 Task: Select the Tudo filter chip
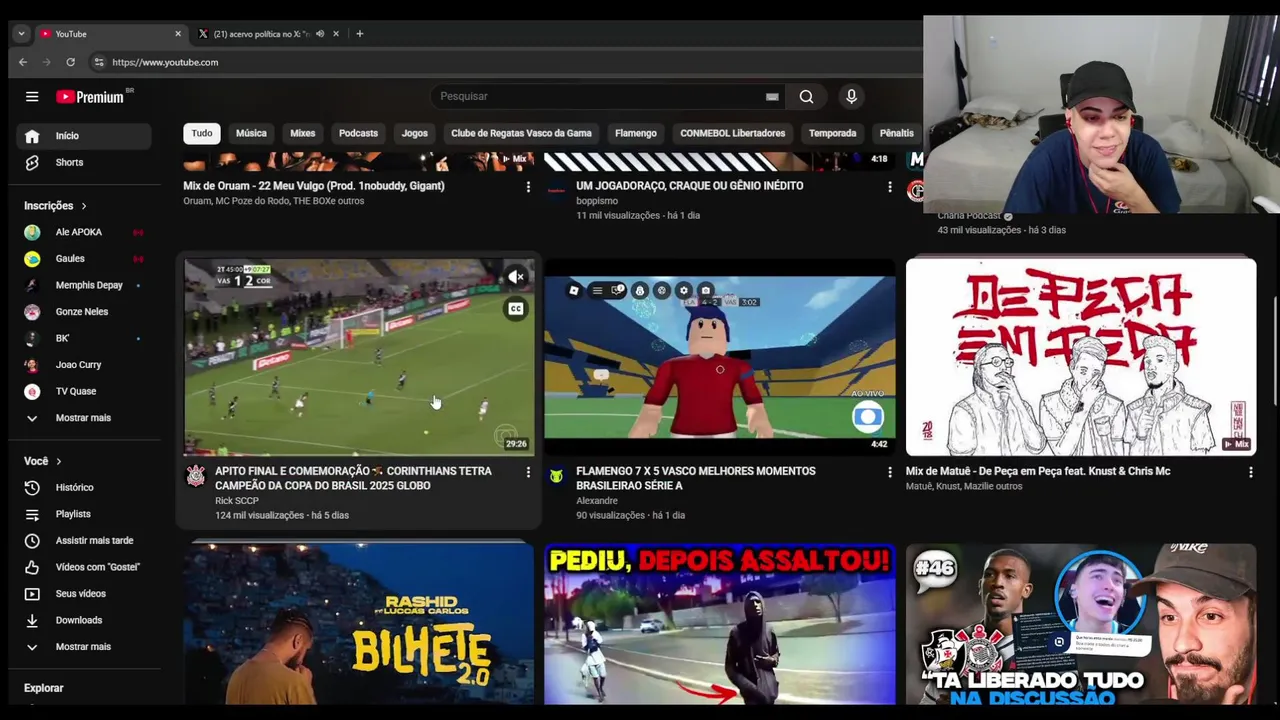pos(202,133)
